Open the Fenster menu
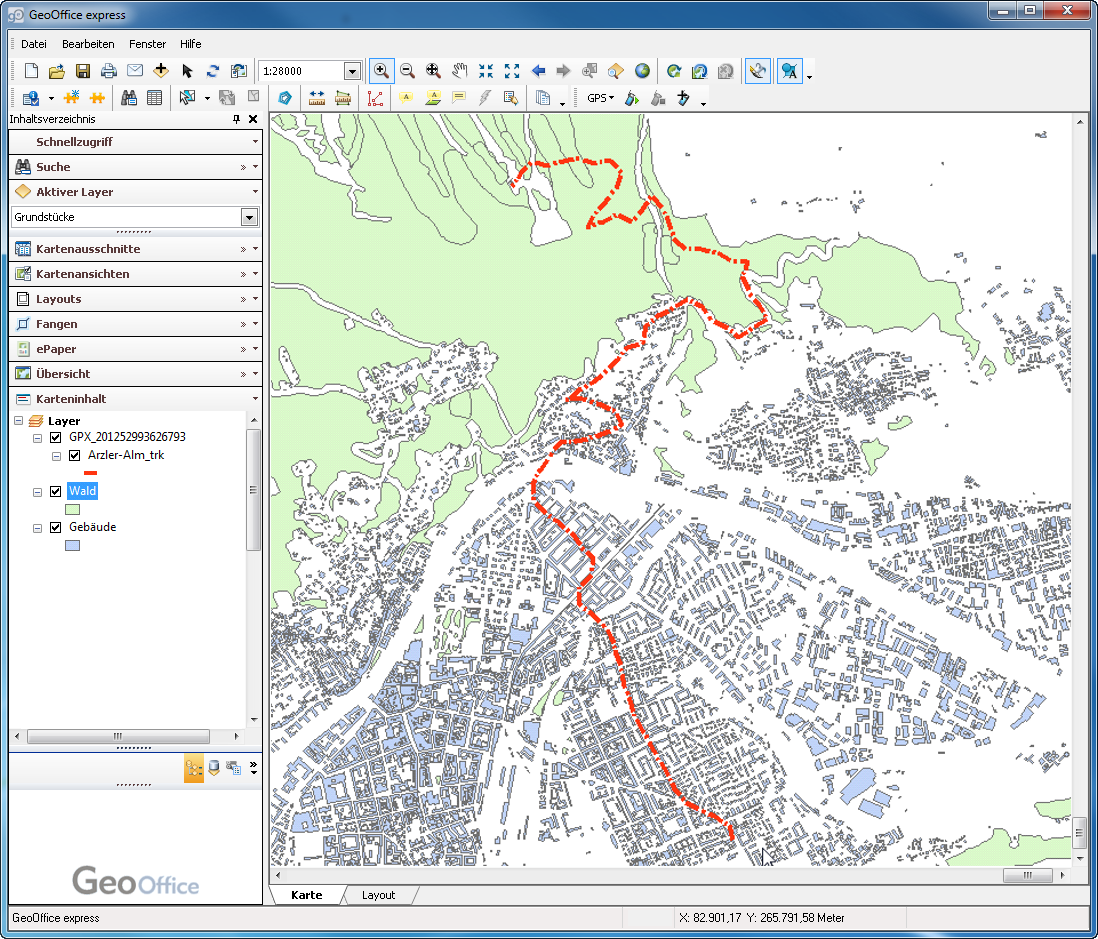 pyautogui.click(x=147, y=44)
